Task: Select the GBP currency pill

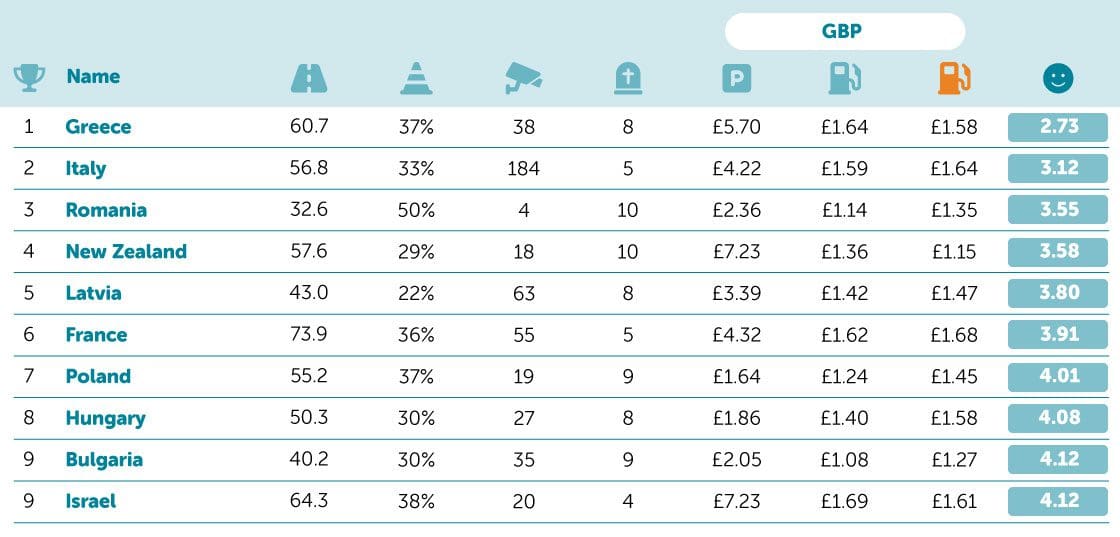Action: [845, 31]
